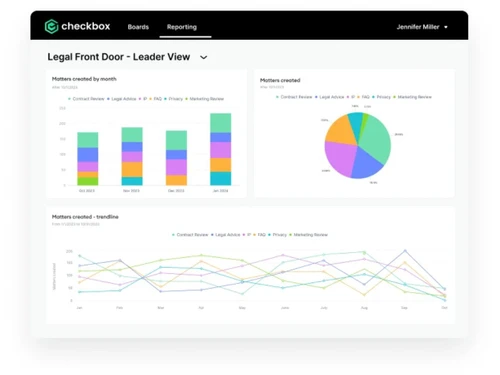Click the 'Jan' label on trendline axis
The width and height of the screenshot is (500, 375).
click(x=79, y=308)
